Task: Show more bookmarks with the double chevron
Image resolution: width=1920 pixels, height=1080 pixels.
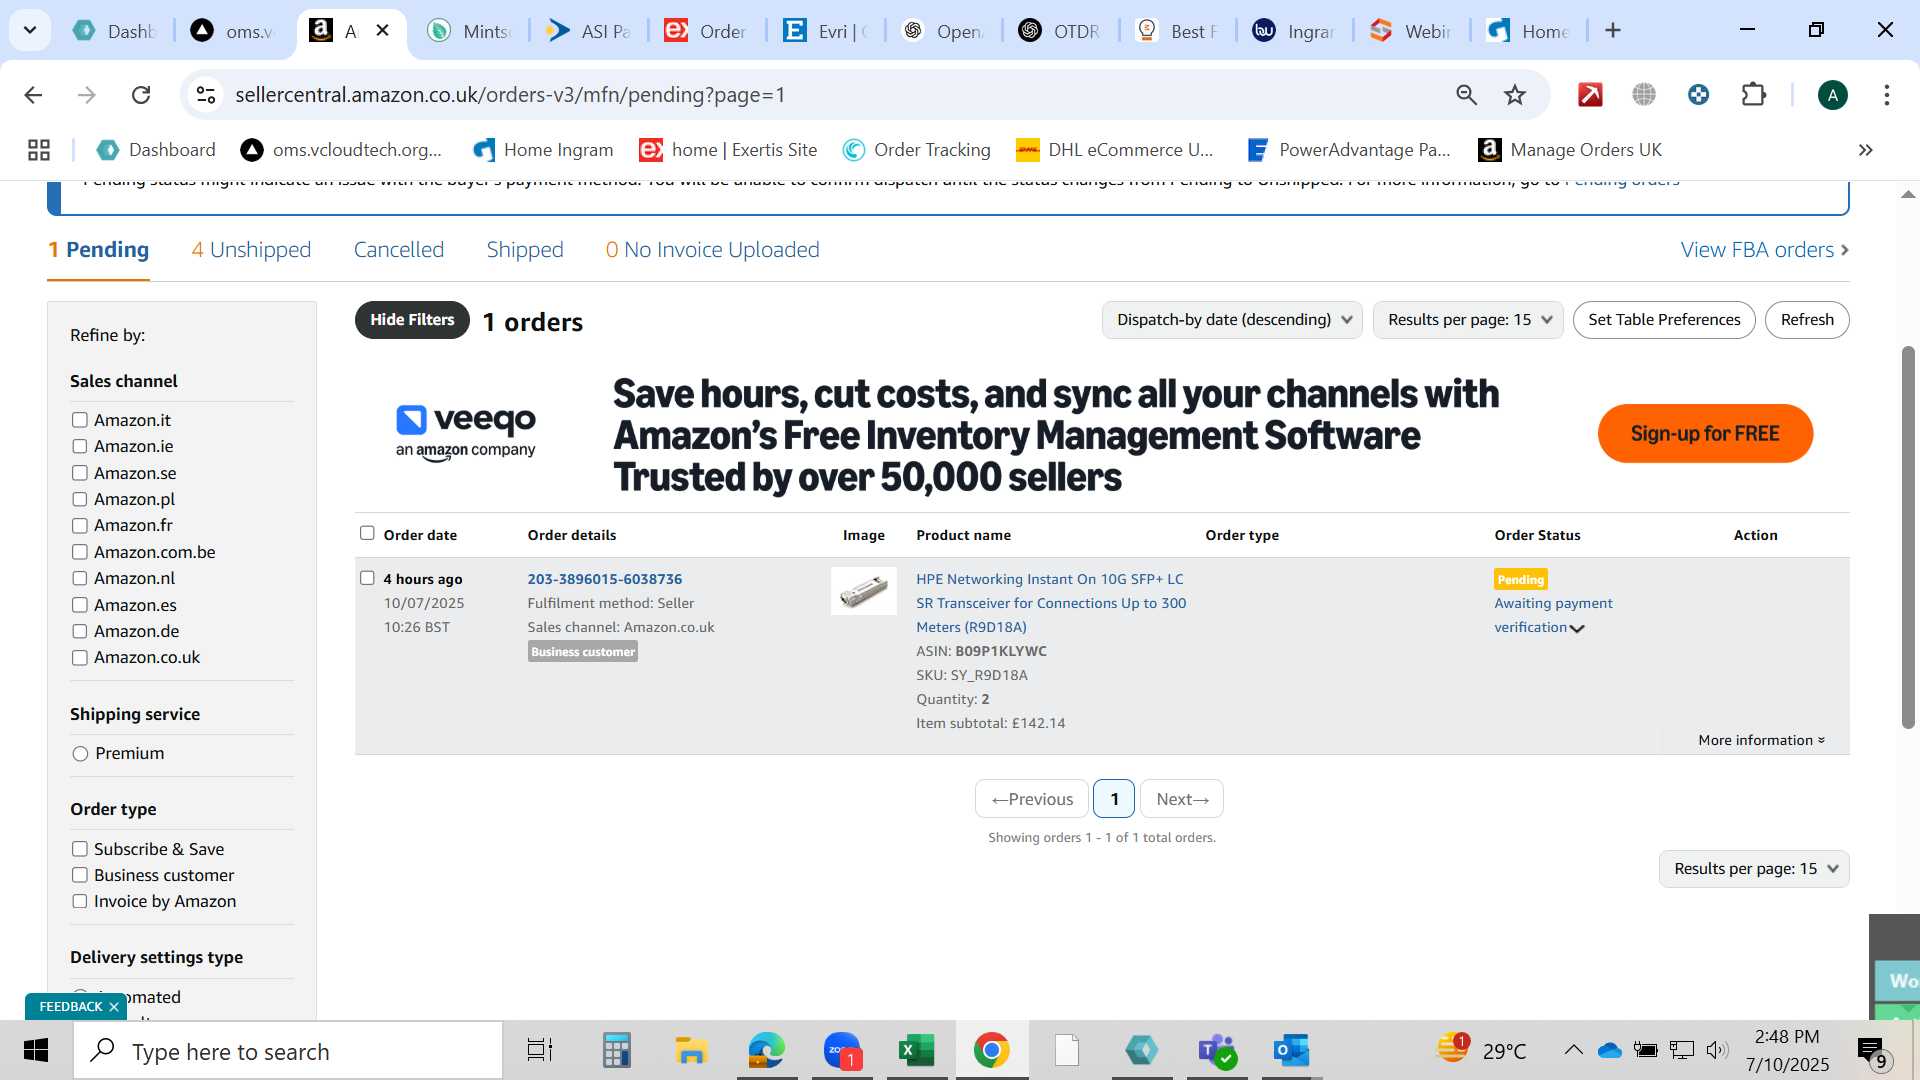Action: (1865, 150)
